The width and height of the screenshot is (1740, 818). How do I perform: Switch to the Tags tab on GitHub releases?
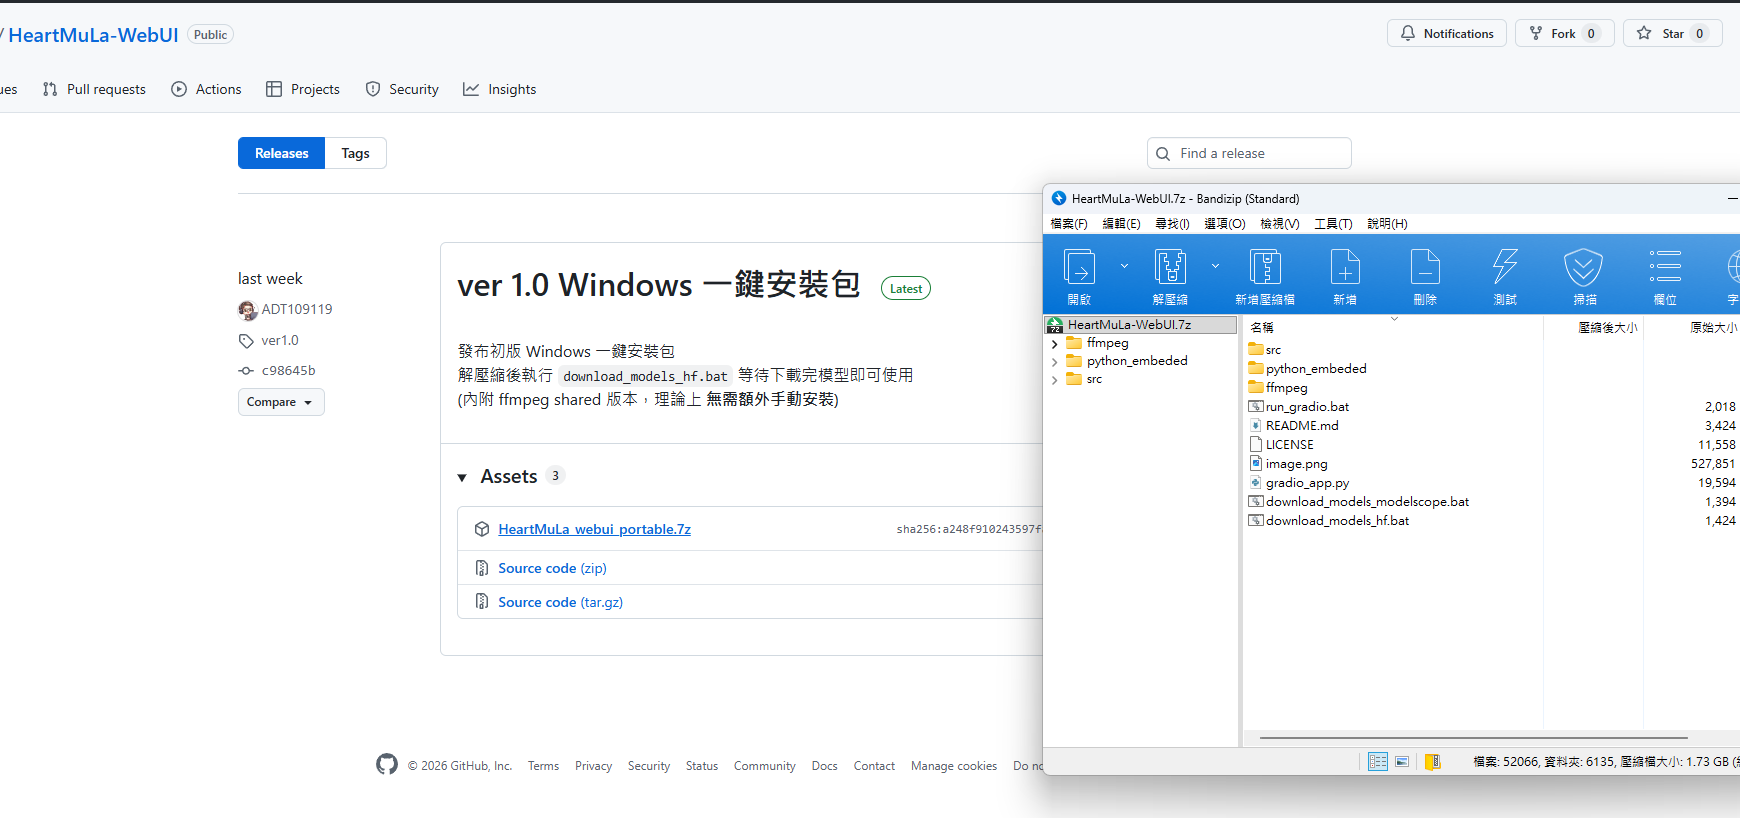coord(356,153)
